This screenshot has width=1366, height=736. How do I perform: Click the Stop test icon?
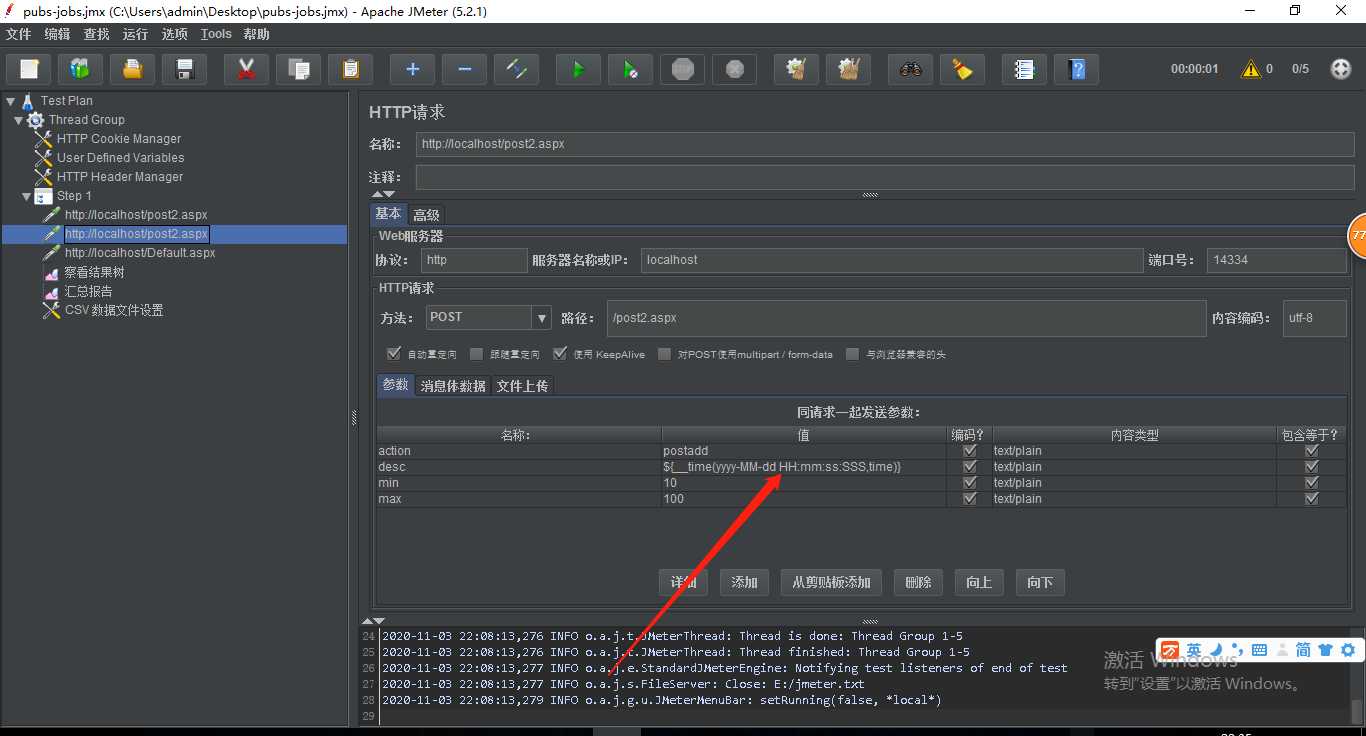(682, 69)
